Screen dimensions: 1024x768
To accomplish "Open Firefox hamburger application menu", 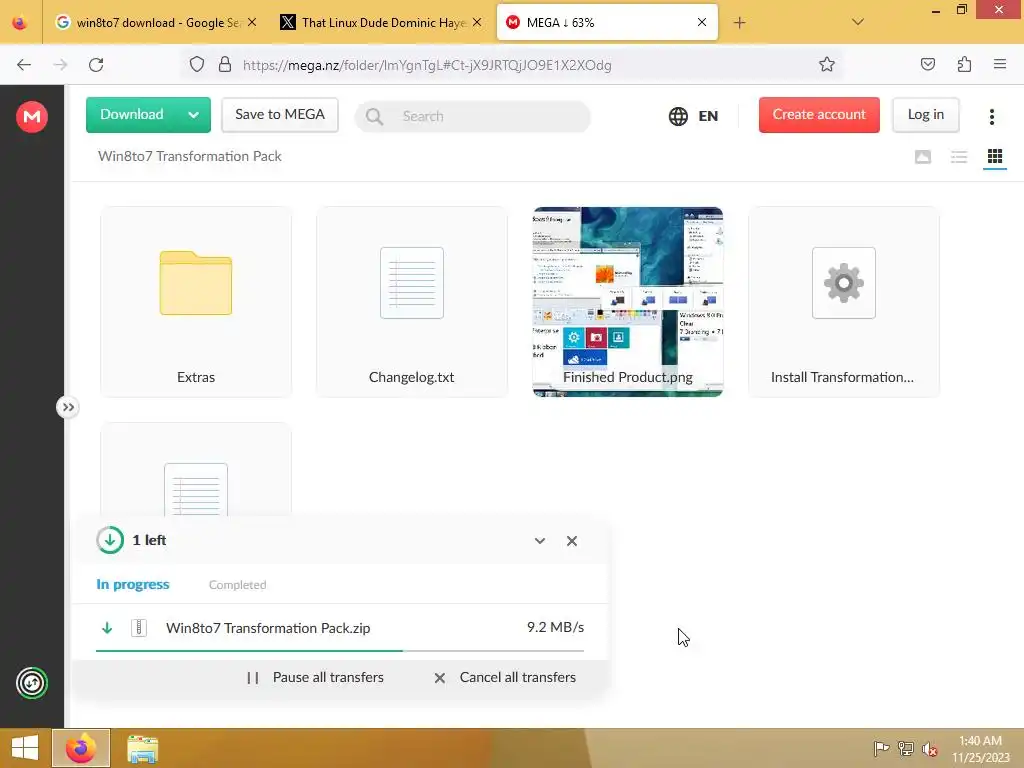I will [1000, 64].
